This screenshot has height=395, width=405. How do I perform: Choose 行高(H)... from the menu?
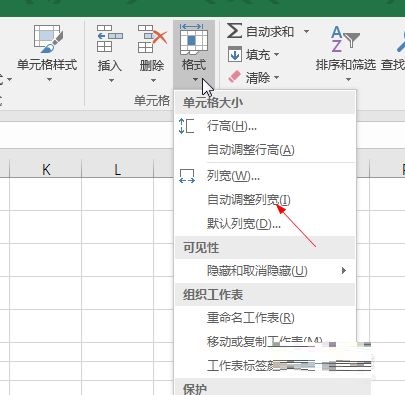pos(265,126)
